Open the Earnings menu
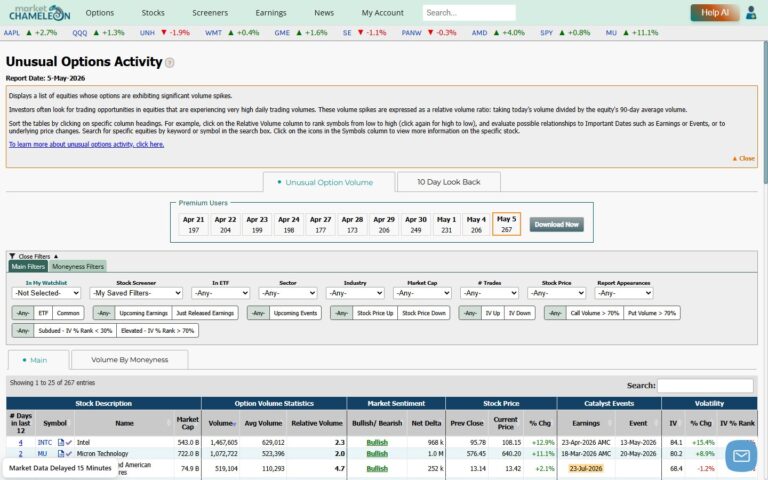The height and width of the screenshot is (480, 768). coord(270,13)
